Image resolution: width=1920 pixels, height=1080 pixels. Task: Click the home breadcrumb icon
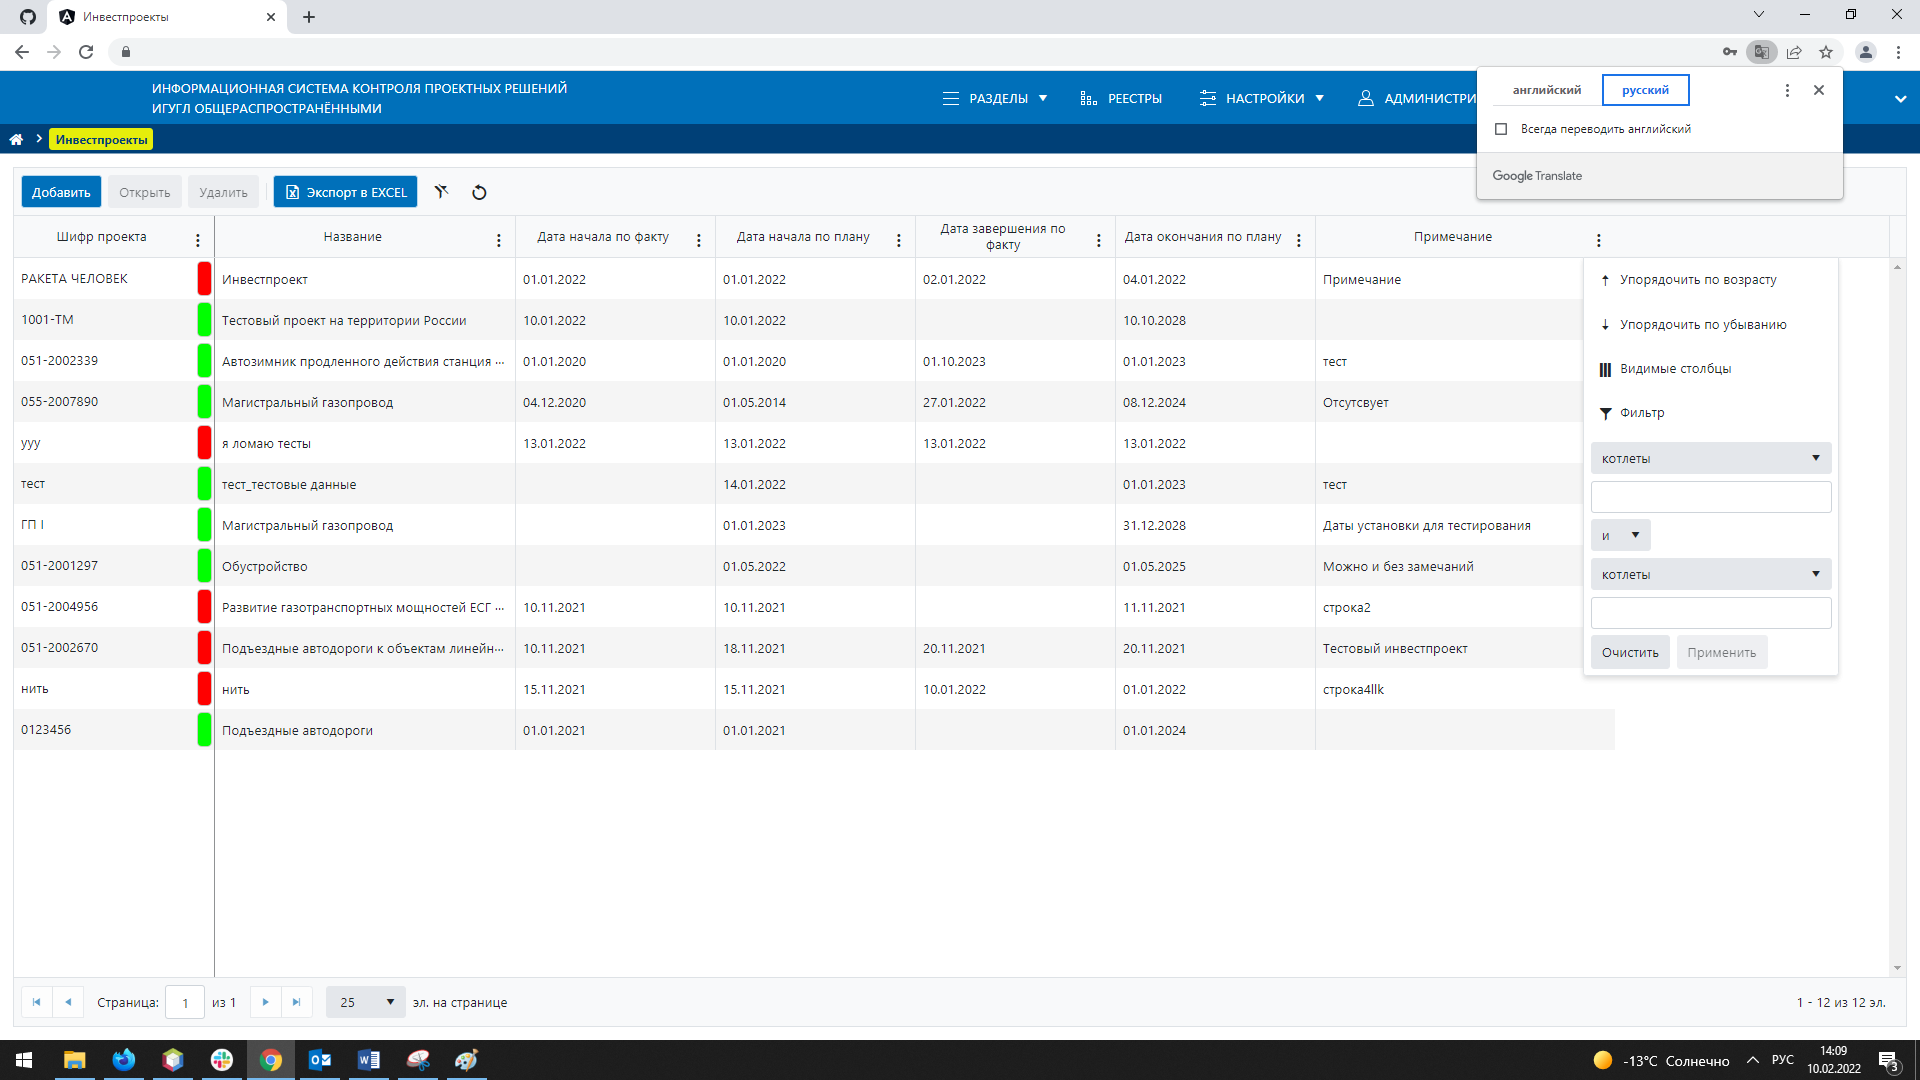tap(16, 139)
